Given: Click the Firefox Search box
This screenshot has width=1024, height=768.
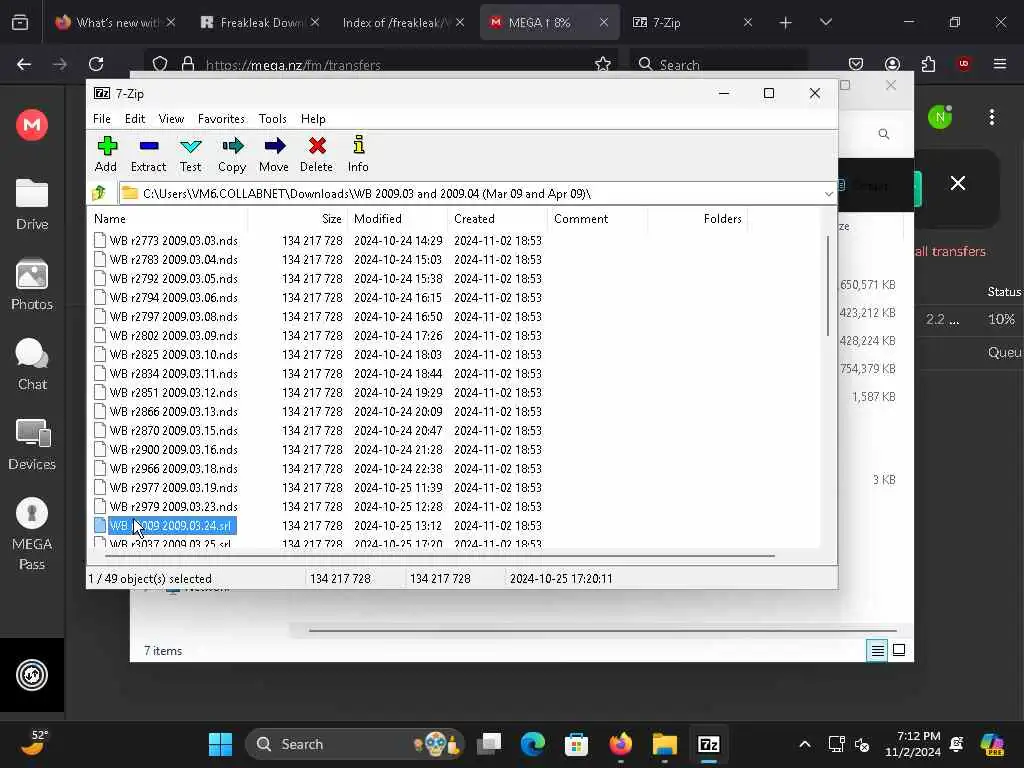Looking at the screenshot, I should [x=718, y=64].
